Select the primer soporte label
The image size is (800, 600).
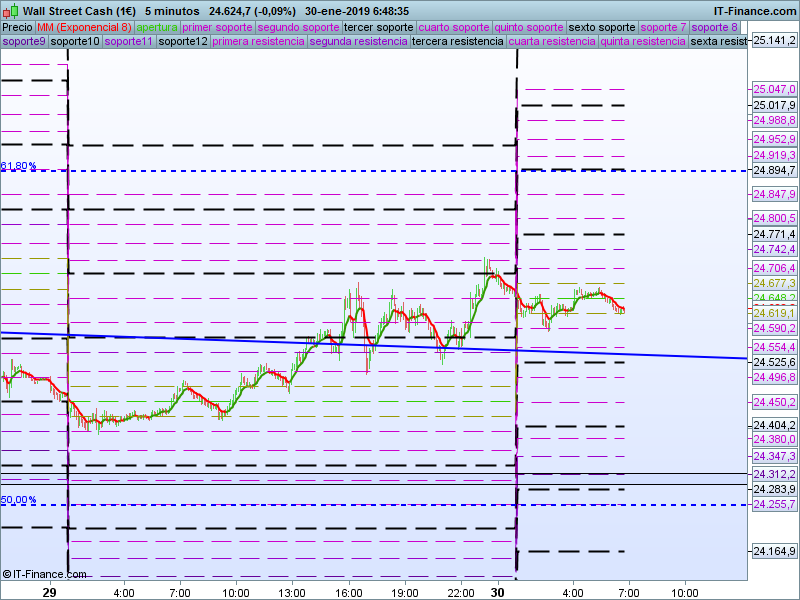[x=218, y=27]
